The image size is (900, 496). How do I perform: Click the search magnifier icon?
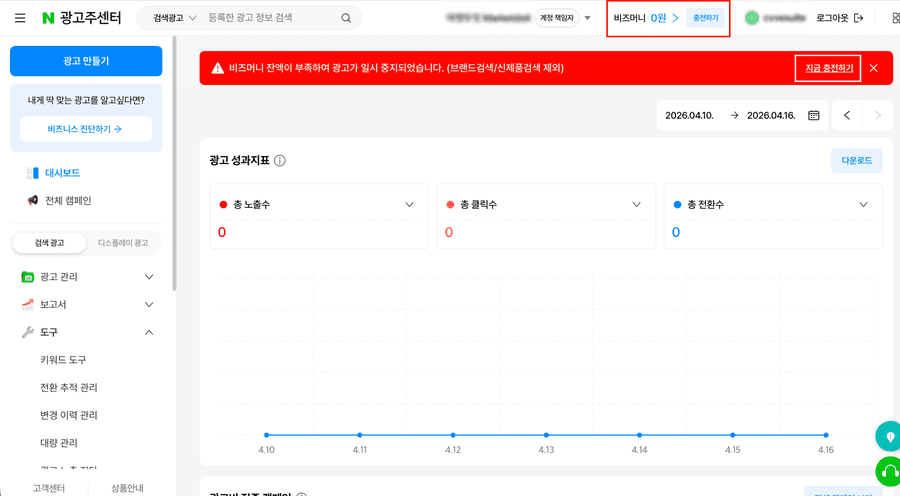pos(346,18)
